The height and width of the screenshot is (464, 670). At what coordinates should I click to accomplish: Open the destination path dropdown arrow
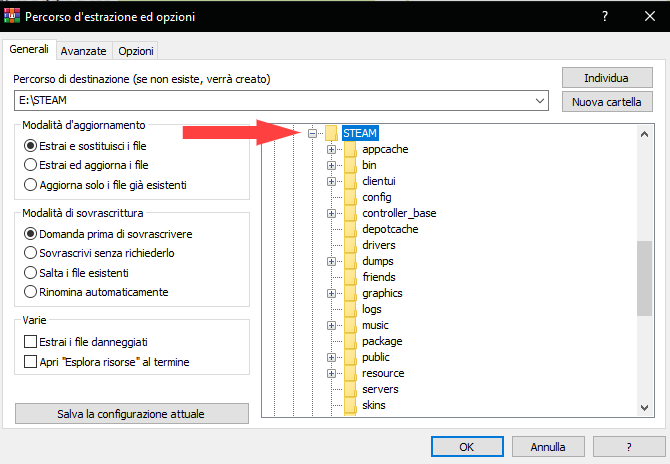[541, 101]
